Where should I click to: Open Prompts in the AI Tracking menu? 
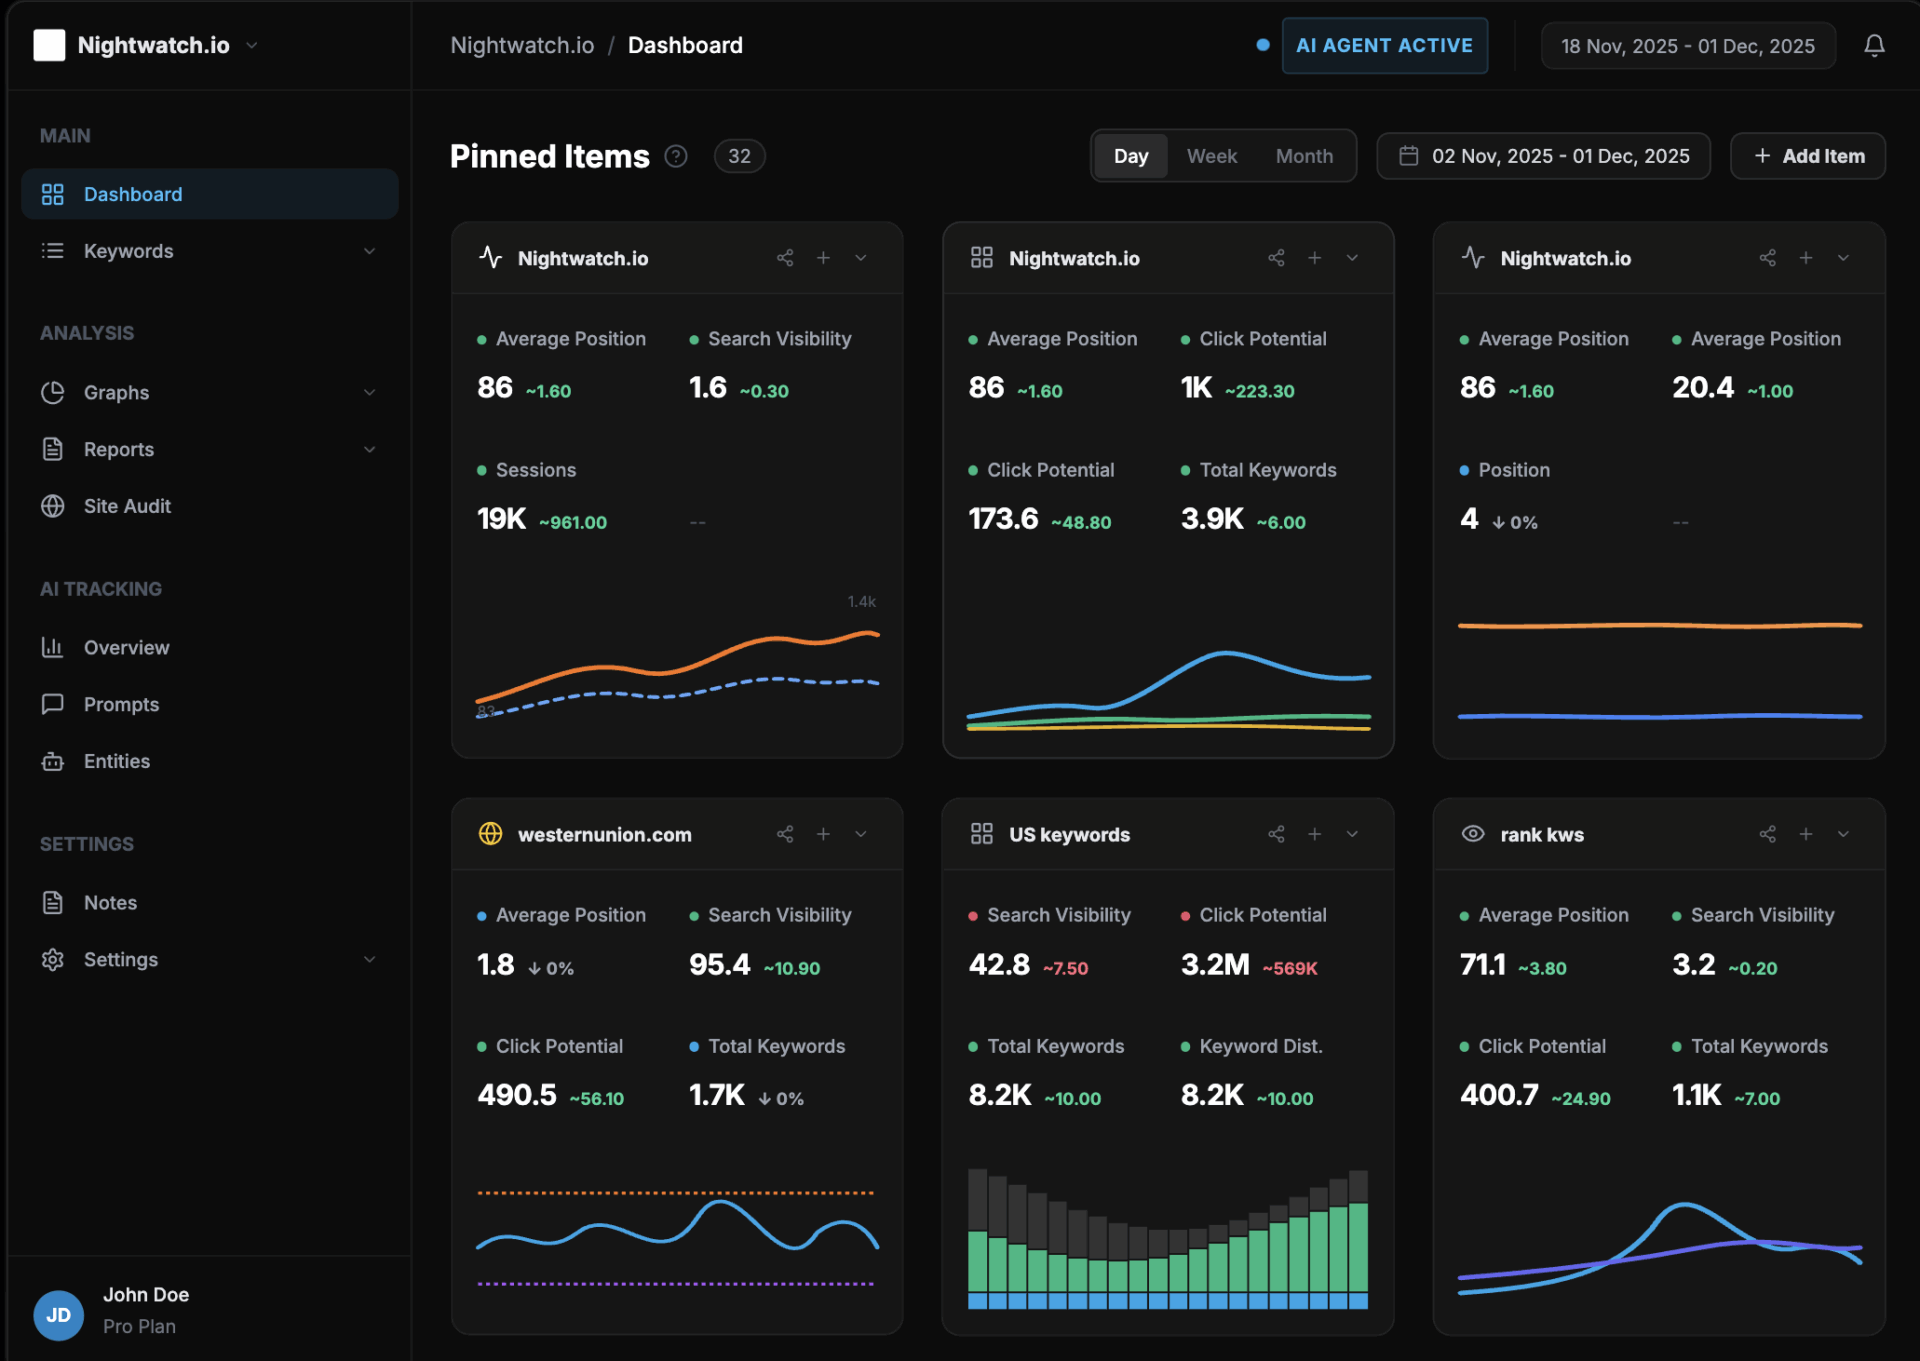coord(121,705)
